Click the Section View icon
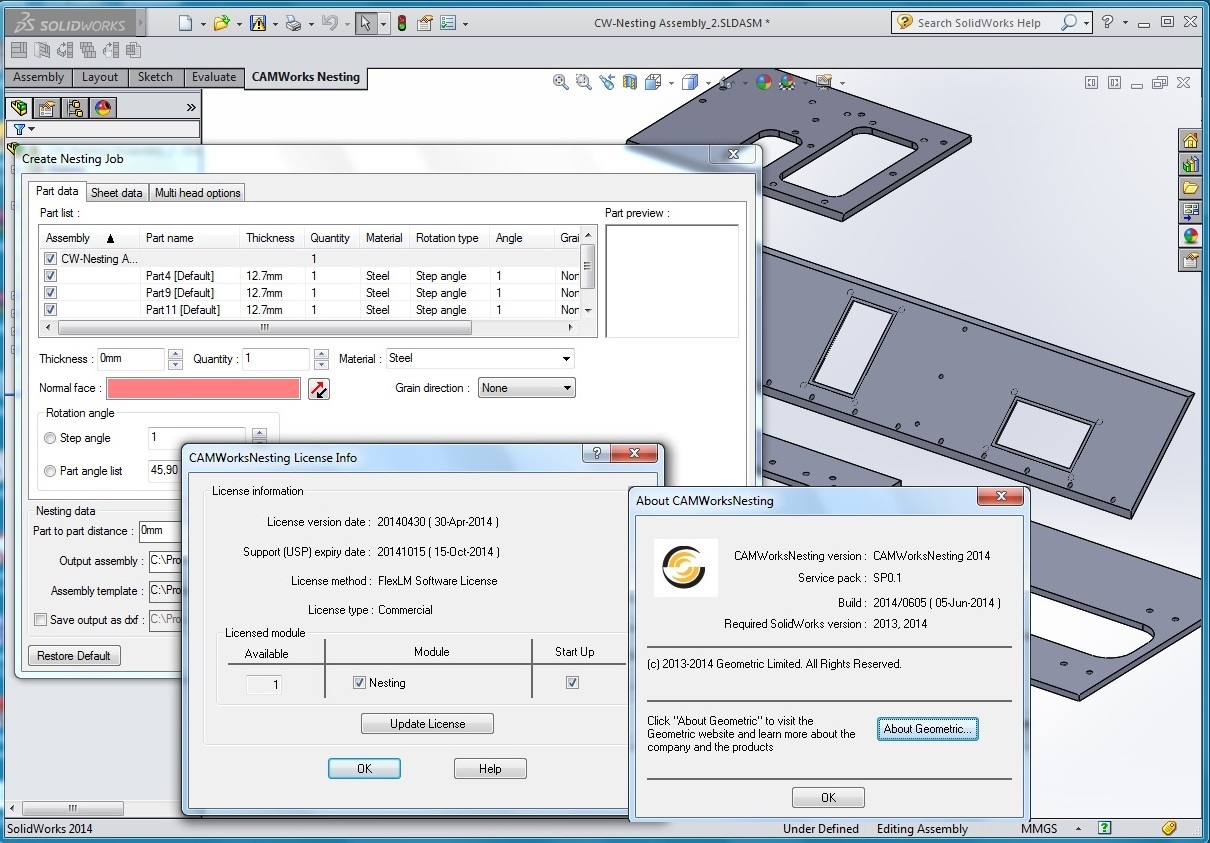Screen dimensions: 1210x843 tap(630, 82)
